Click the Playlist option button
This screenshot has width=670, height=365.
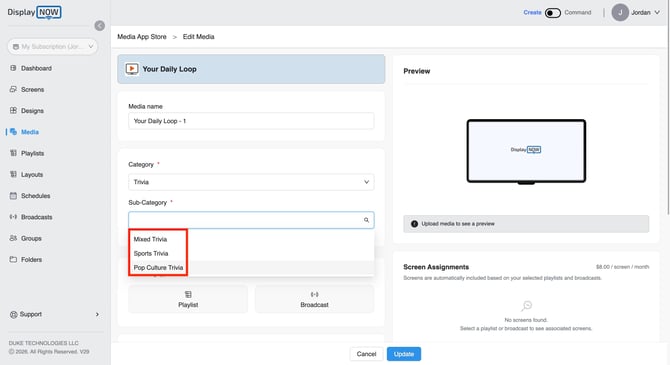tap(188, 299)
